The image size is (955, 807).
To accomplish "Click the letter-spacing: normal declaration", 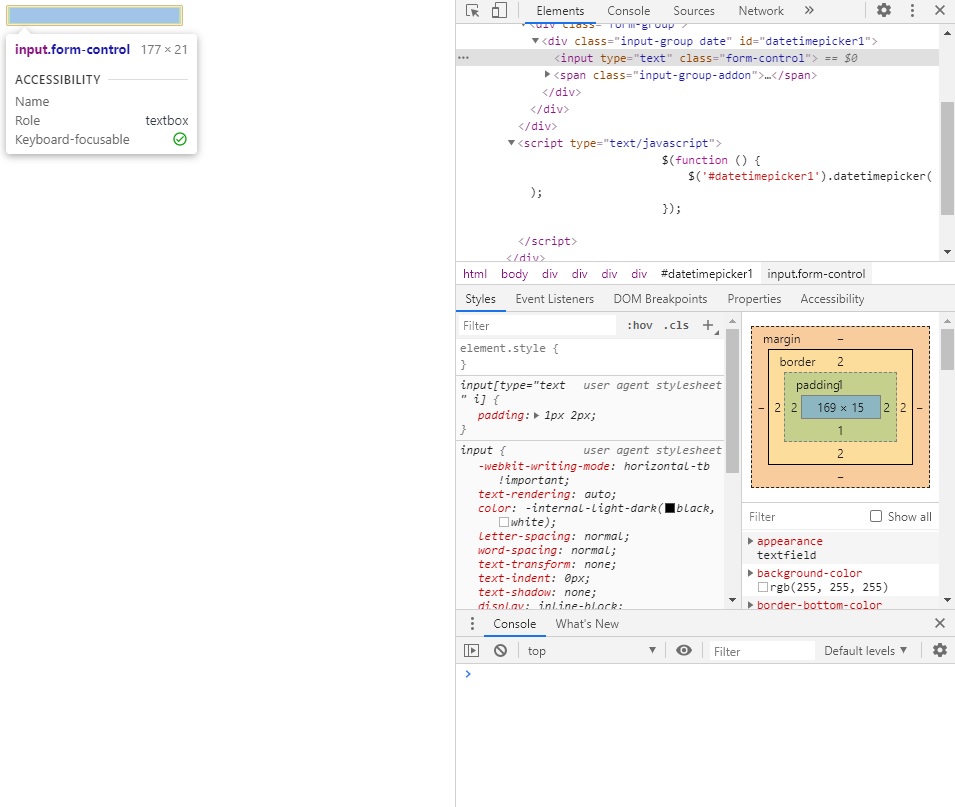I will (x=553, y=536).
